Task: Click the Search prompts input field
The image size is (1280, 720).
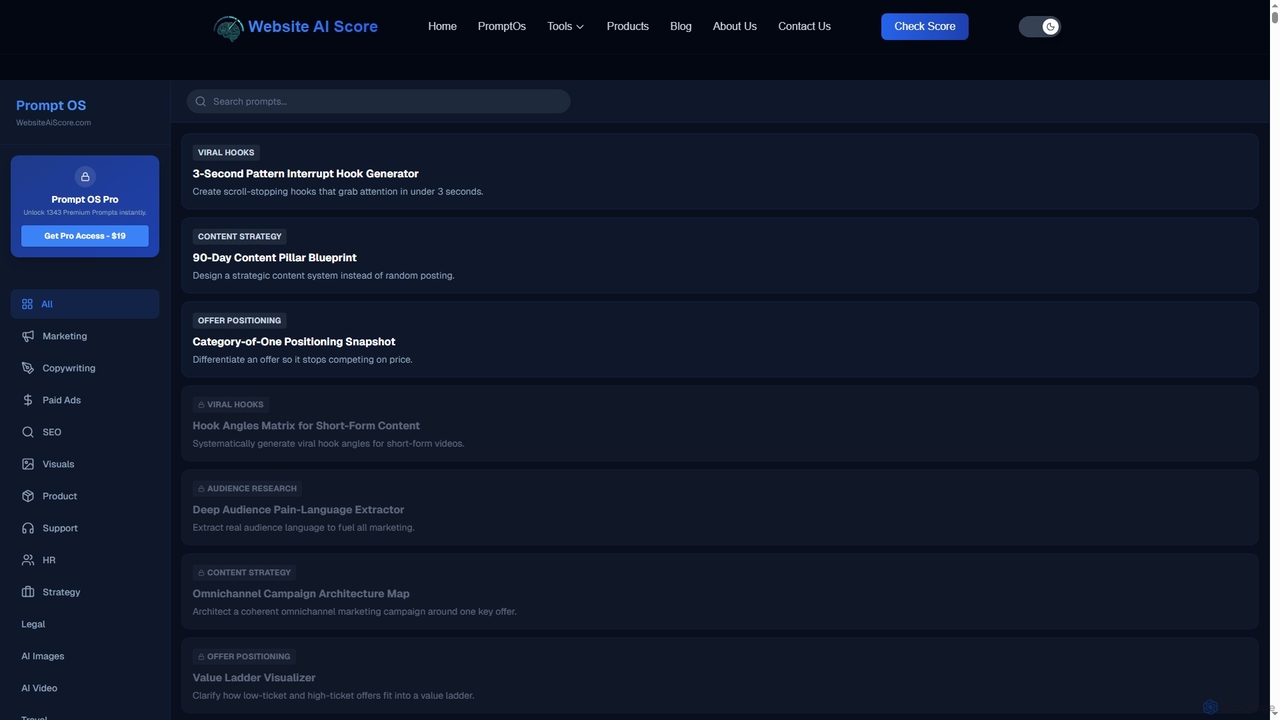Action: click(x=378, y=101)
